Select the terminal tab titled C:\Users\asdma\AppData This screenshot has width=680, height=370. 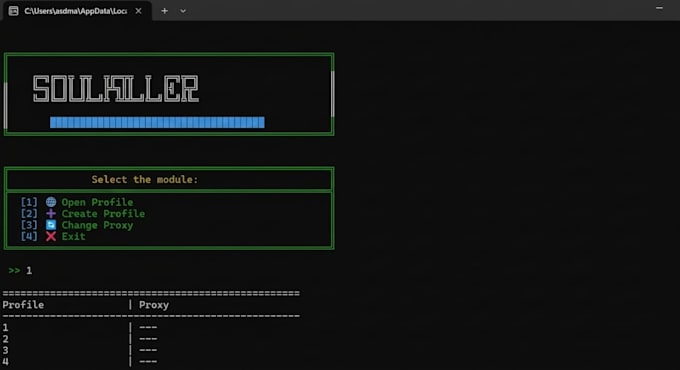tap(77, 11)
